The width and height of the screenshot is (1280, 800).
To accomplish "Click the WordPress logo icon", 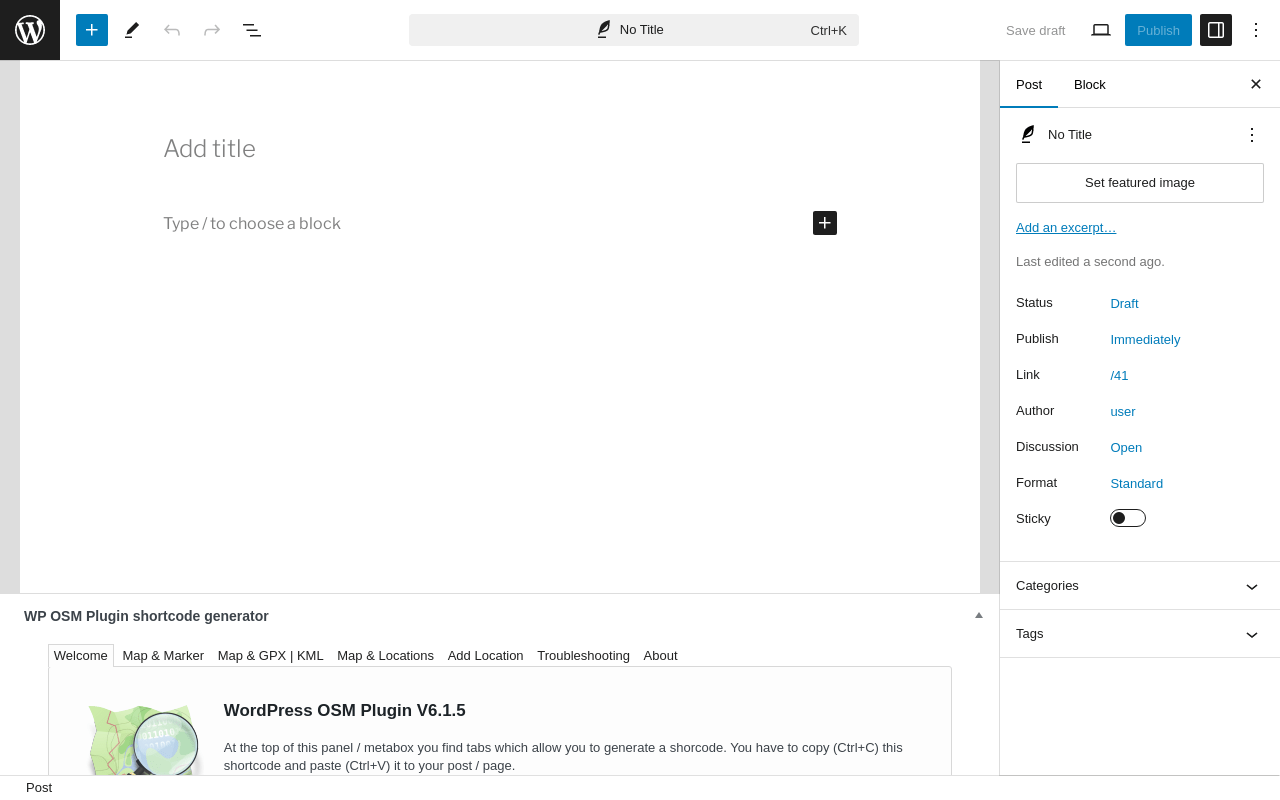I will pyautogui.click(x=30, y=30).
